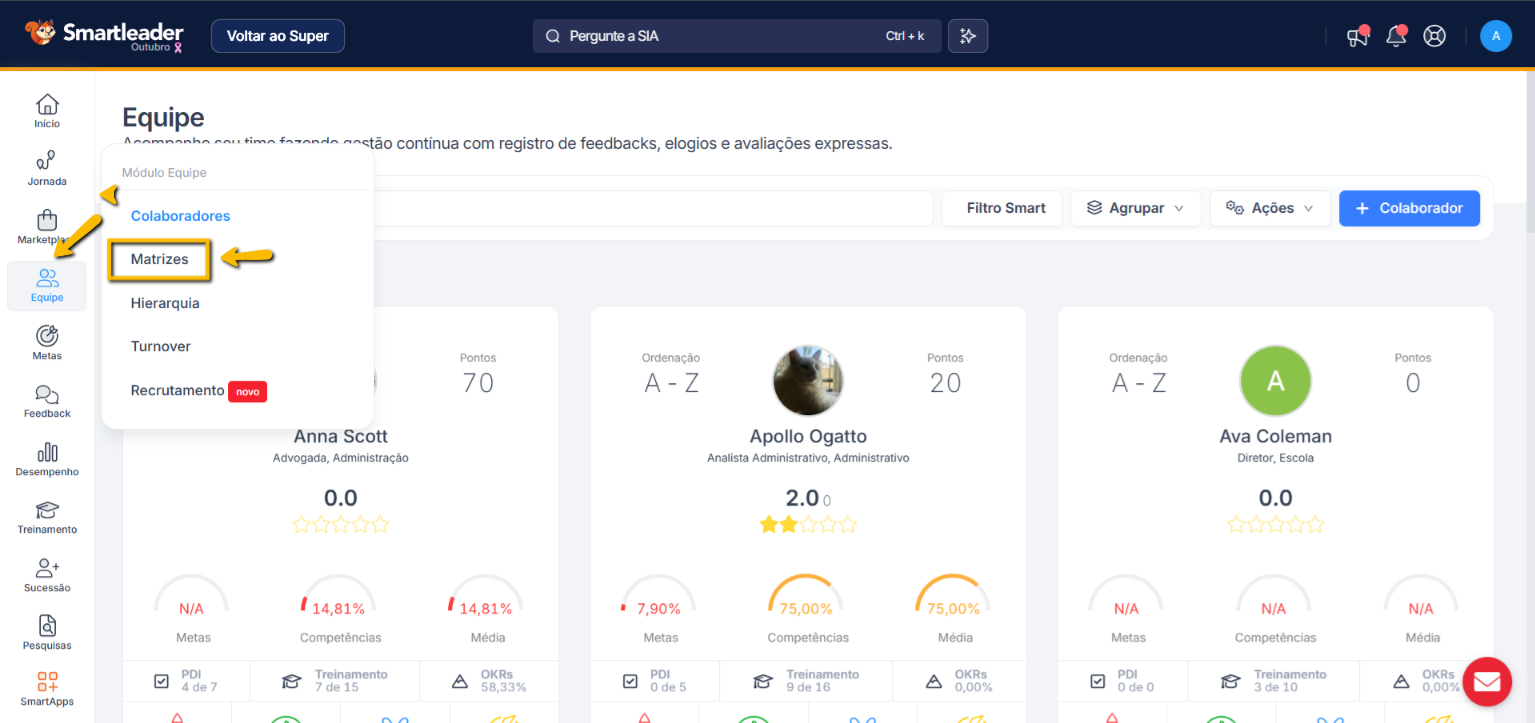Click the notifications bell icon
This screenshot has width=1535, height=723.
(x=1395, y=37)
